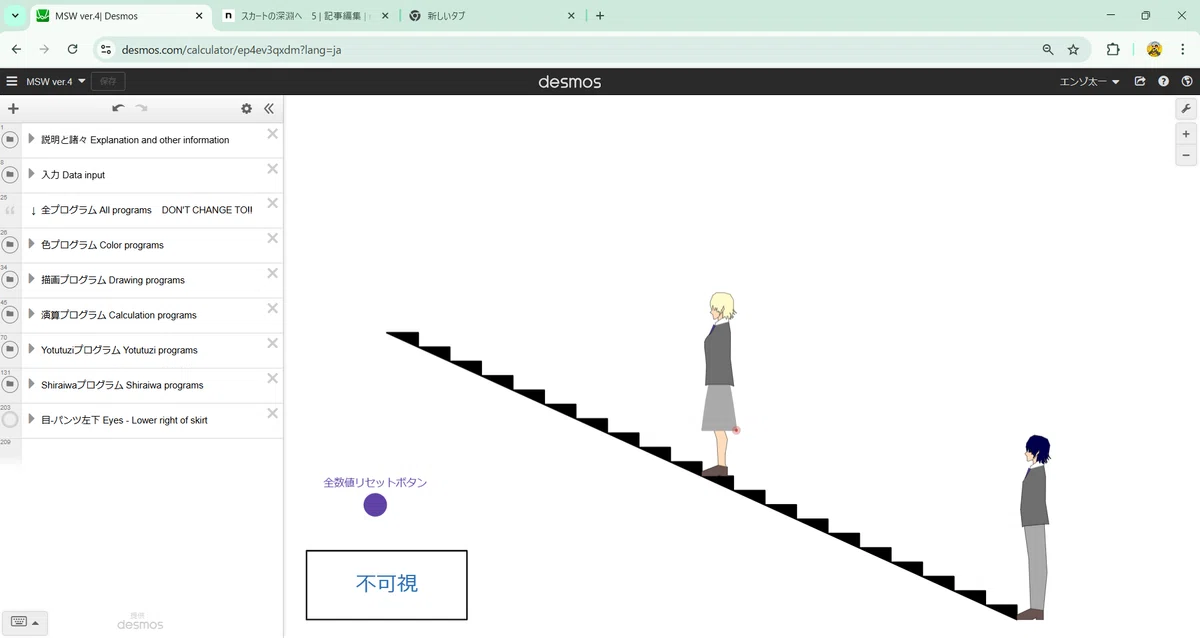
Task: Zoom out with the minus button
Action: pyautogui.click(x=1186, y=155)
